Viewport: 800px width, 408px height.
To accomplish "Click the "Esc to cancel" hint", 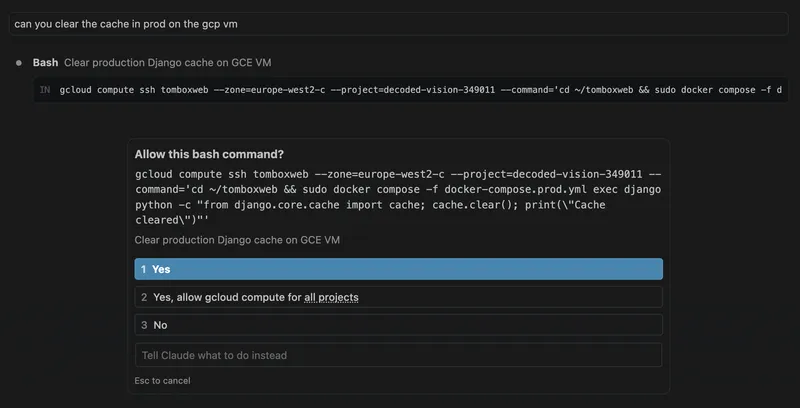I will pyautogui.click(x=162, y=381).
